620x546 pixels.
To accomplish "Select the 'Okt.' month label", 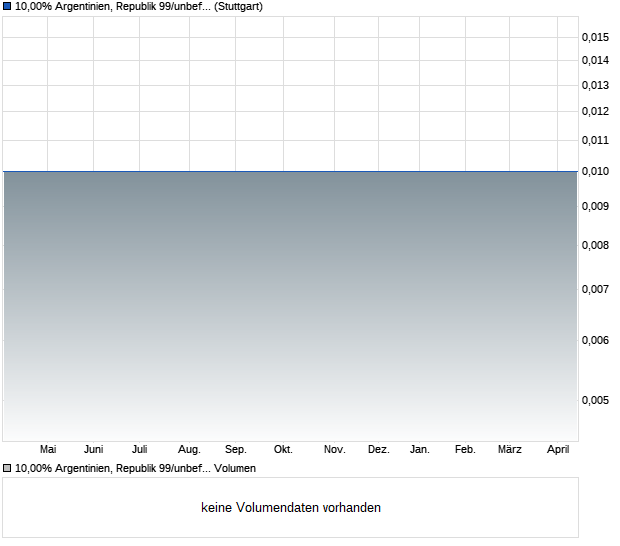I will click(283, 450).
